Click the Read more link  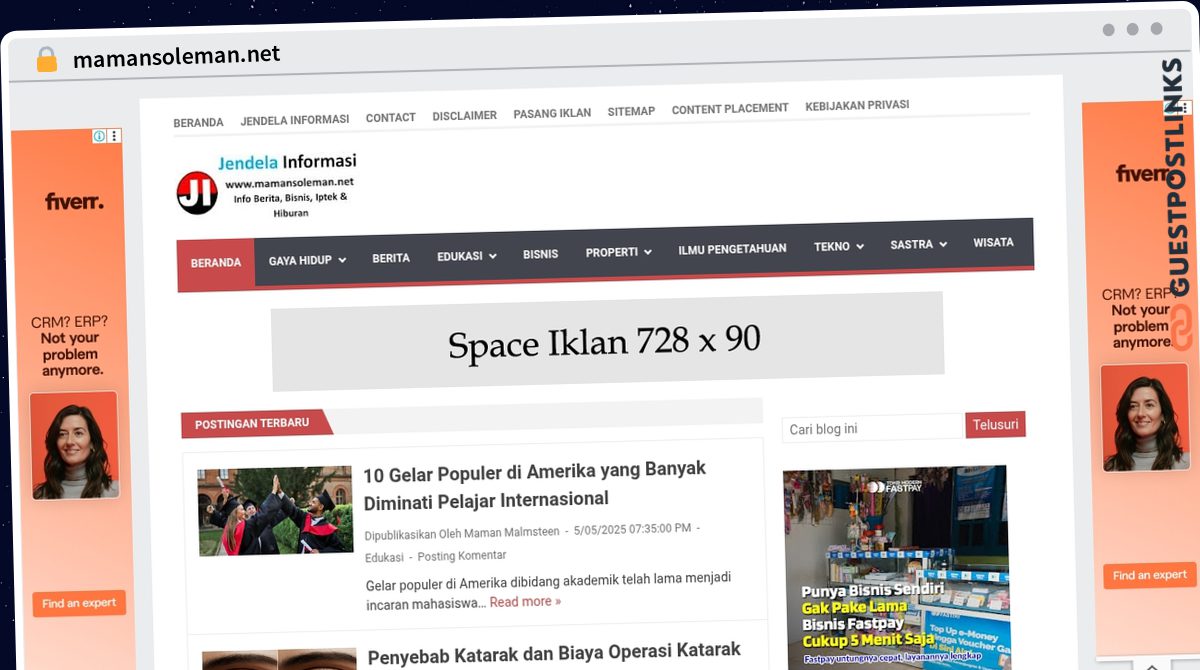[x=525, y=602]
